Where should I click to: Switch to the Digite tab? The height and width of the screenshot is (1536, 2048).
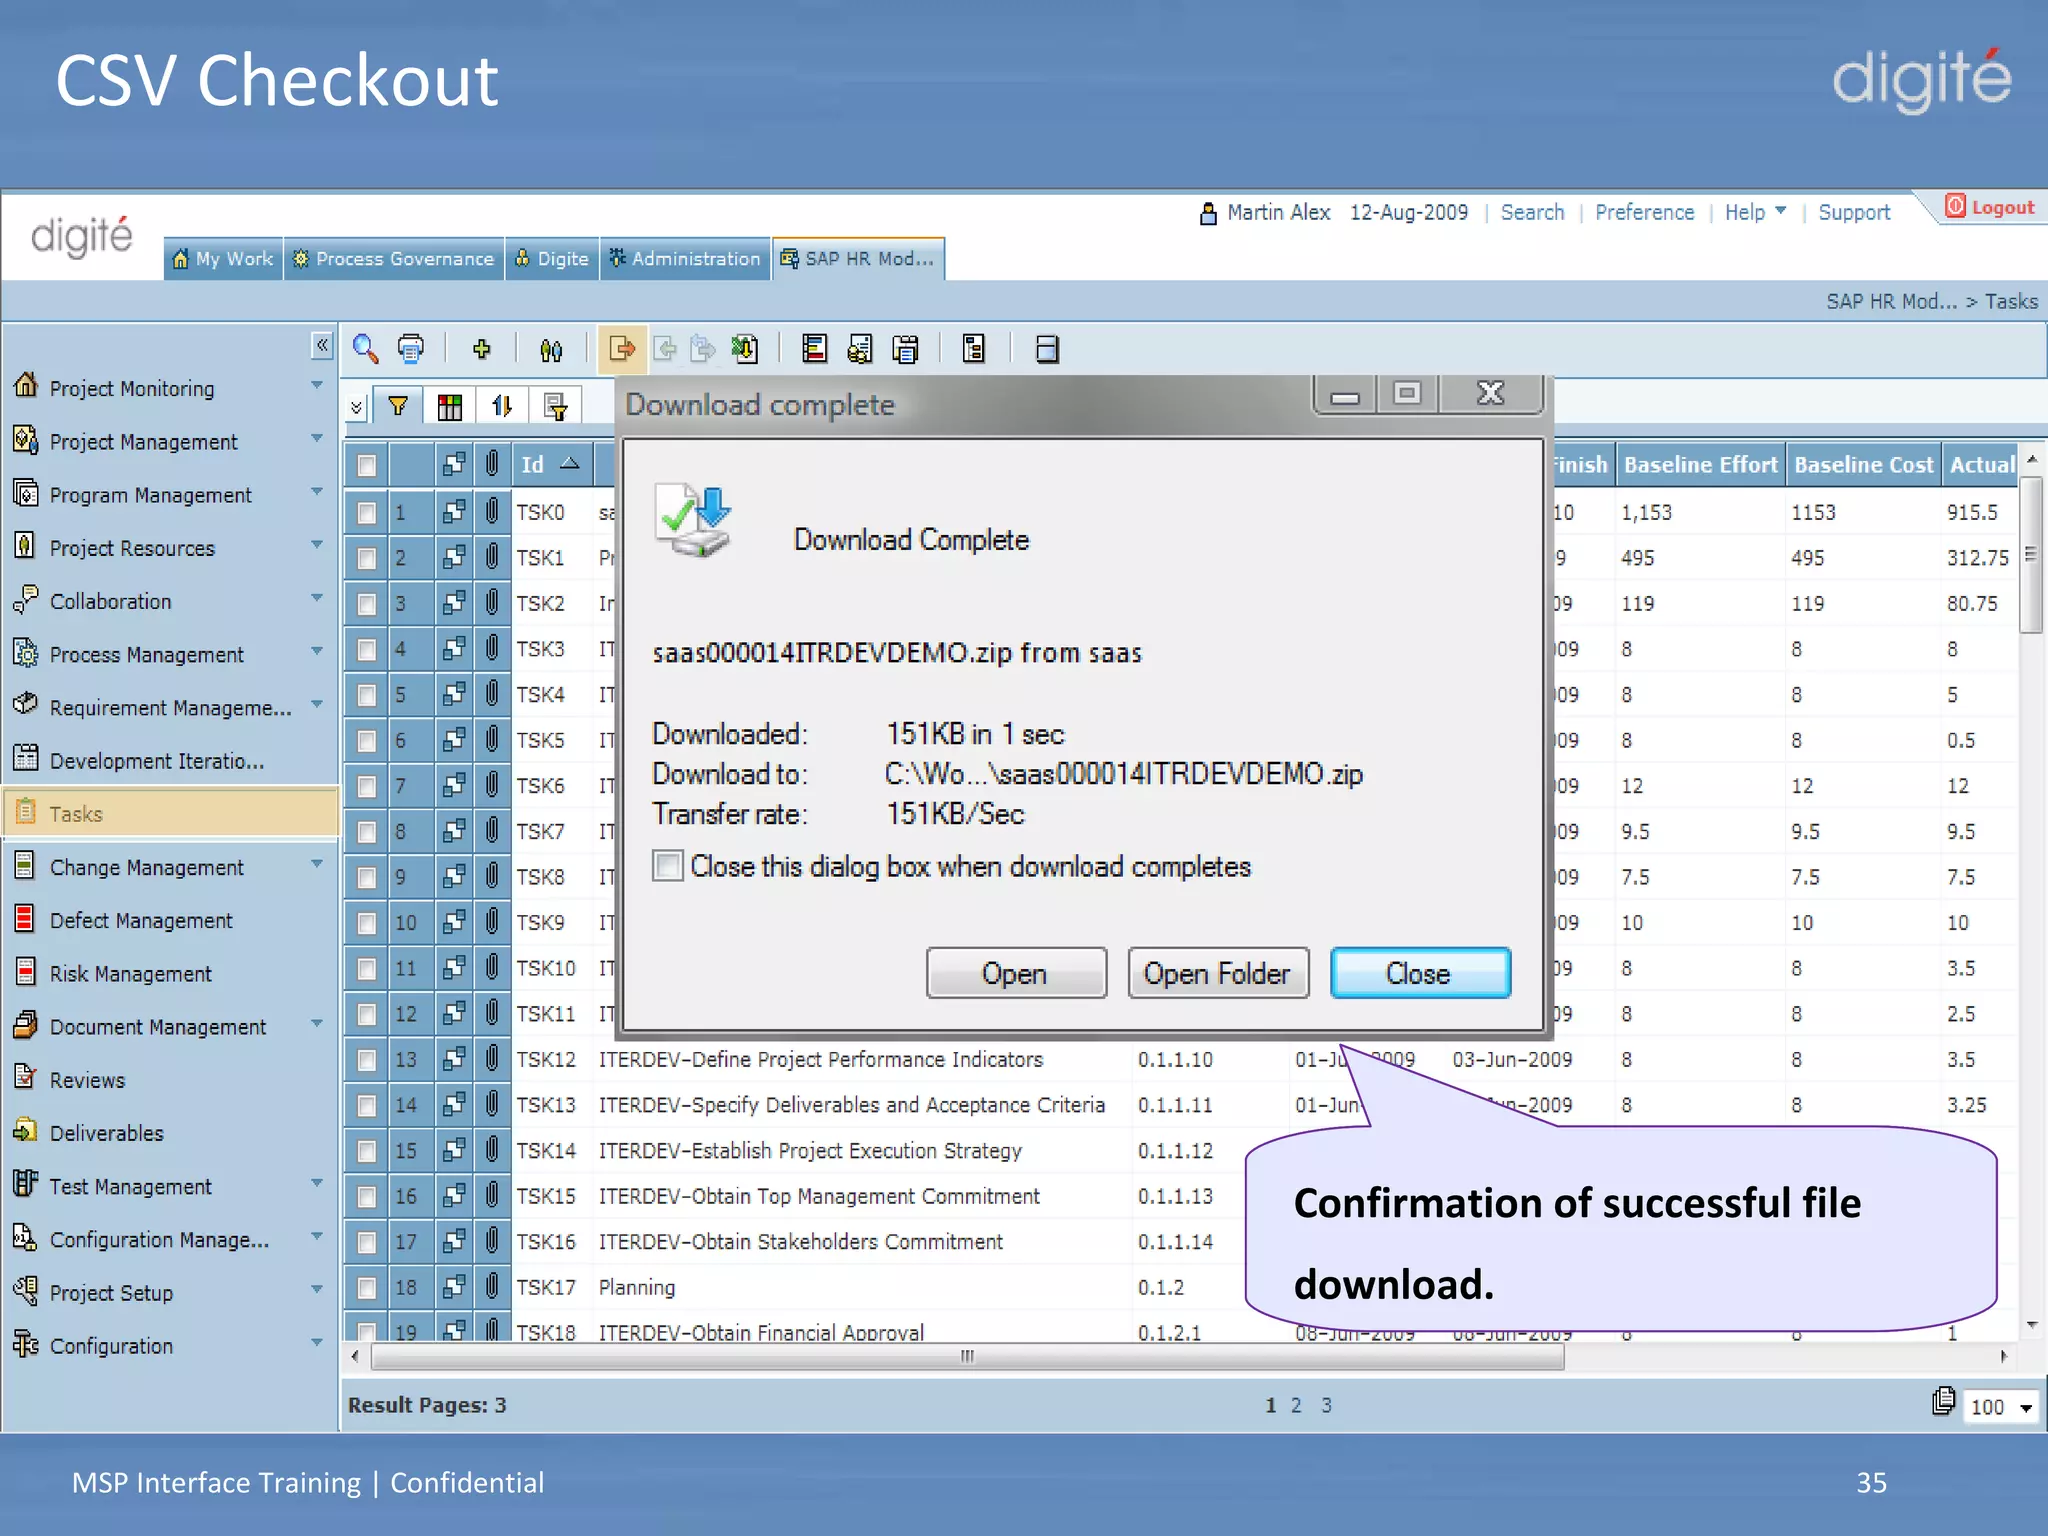click(552, 259)
